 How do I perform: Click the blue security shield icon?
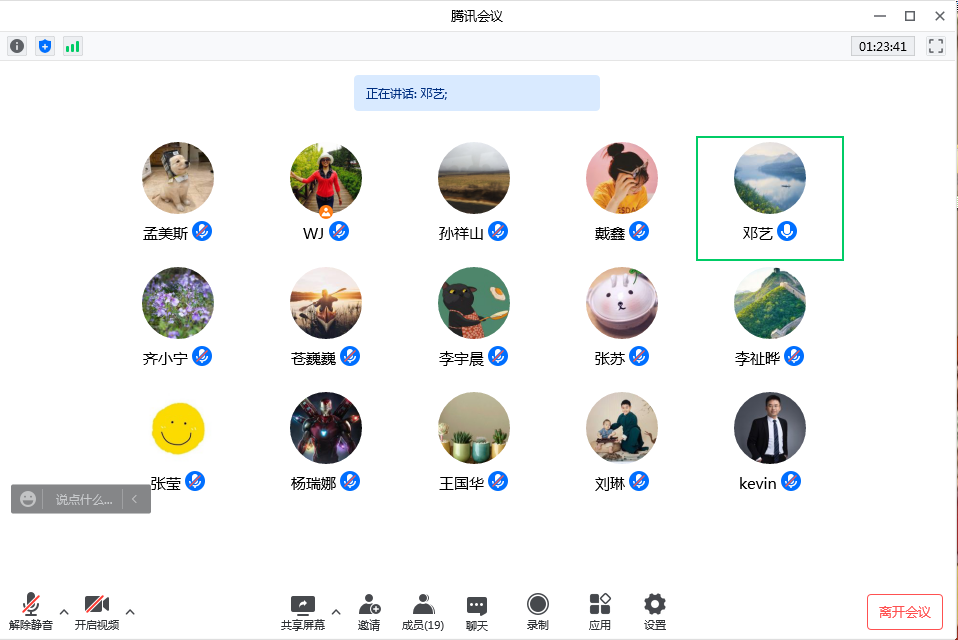44,46
